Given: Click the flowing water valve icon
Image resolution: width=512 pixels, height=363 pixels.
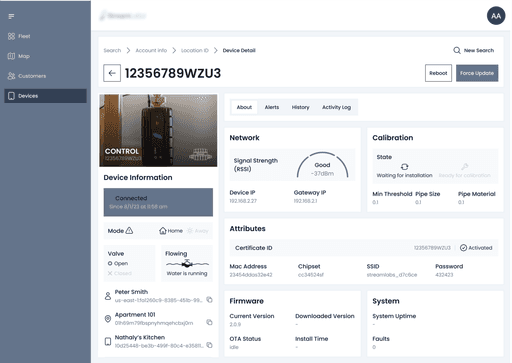Looking at the screenshot, I should pos(187,264).
